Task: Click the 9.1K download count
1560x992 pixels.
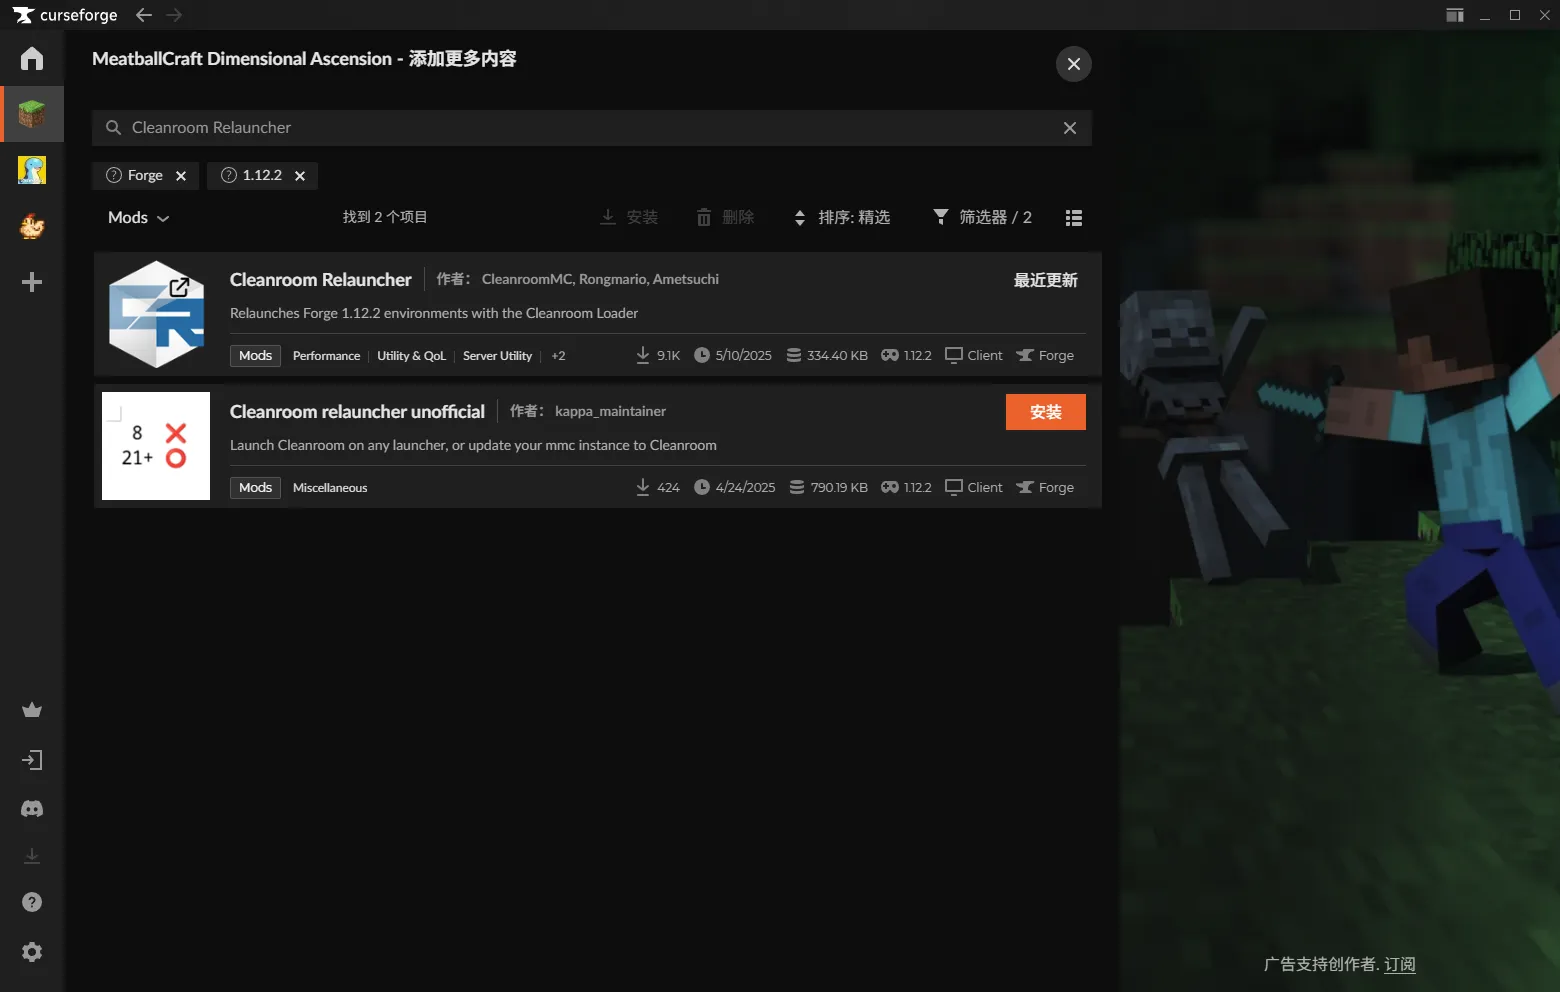Action: [x=658, y=356]
